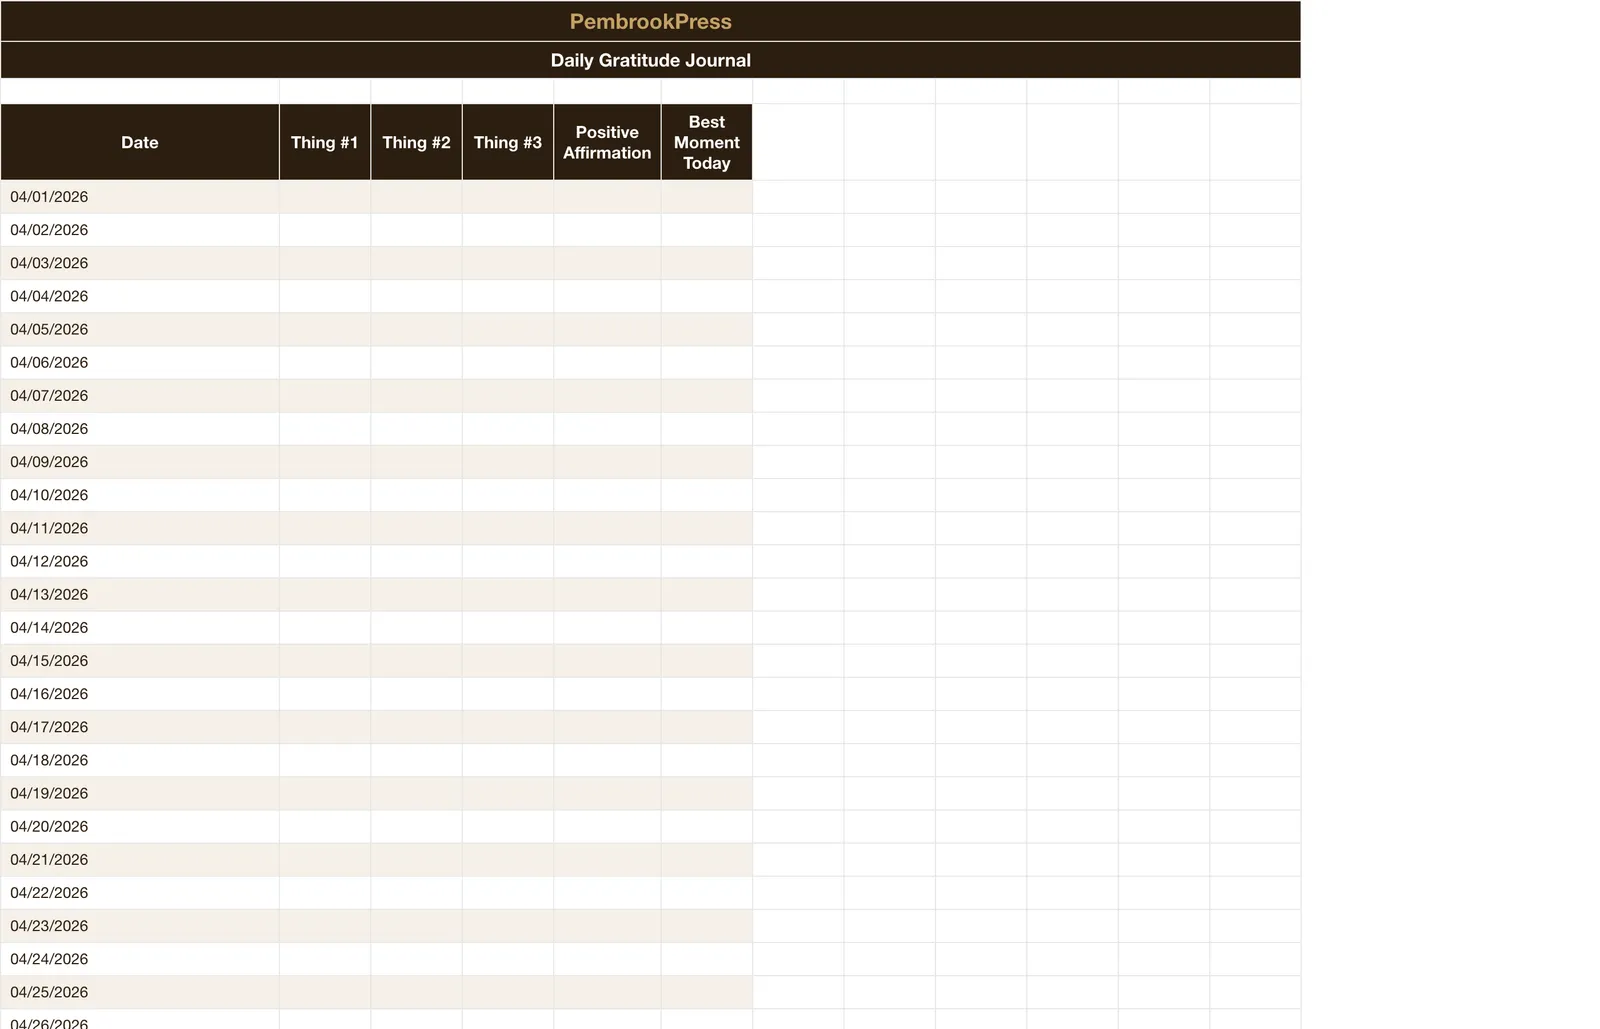Select the 04/04/2026 date cell
The width and height of the screenshot is (1600, 1029).
point(140,296)
